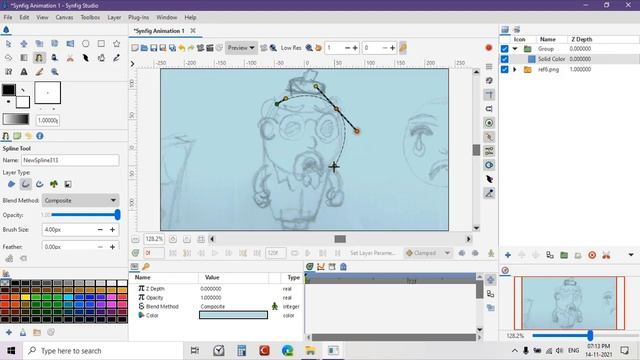This screenshot has width=640, height=360.
Task: Open the Clamped interpolation dropdown
Action: coord(428,253)
